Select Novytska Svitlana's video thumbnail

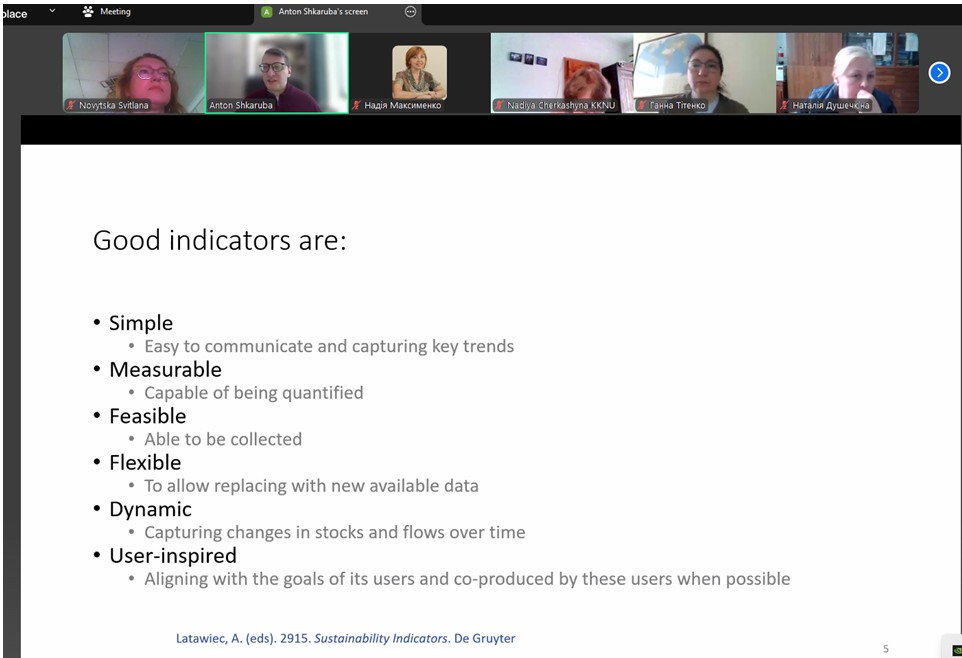pos(133,70)
